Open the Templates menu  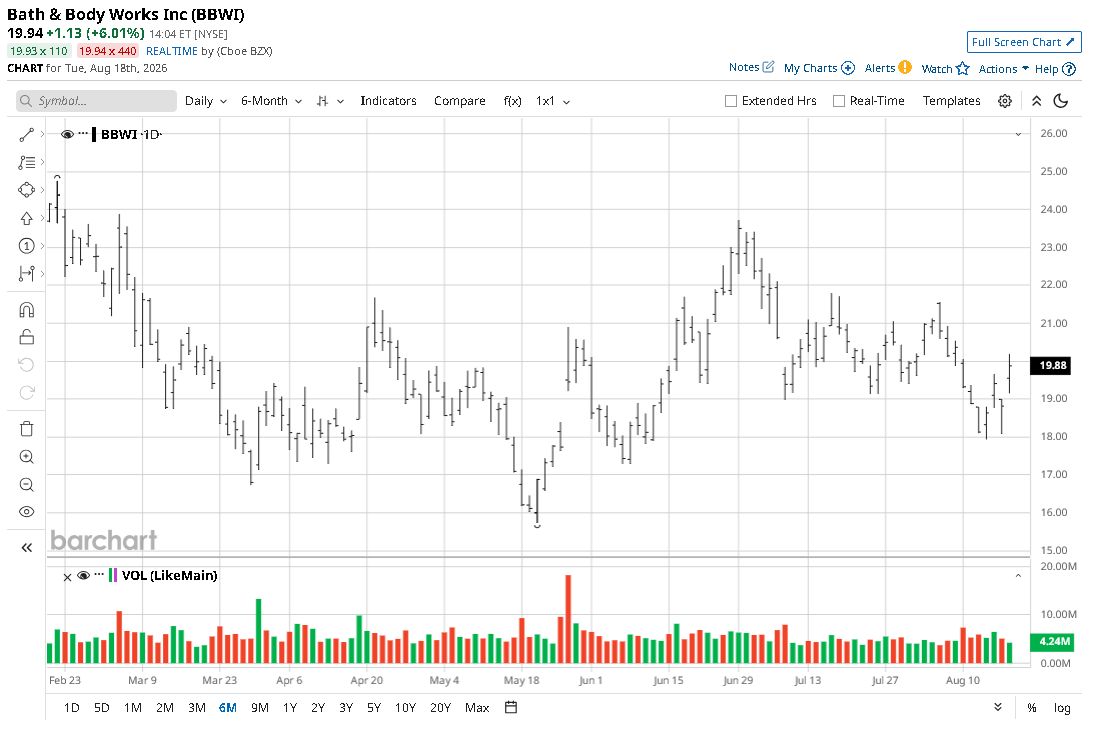[951, 101]
